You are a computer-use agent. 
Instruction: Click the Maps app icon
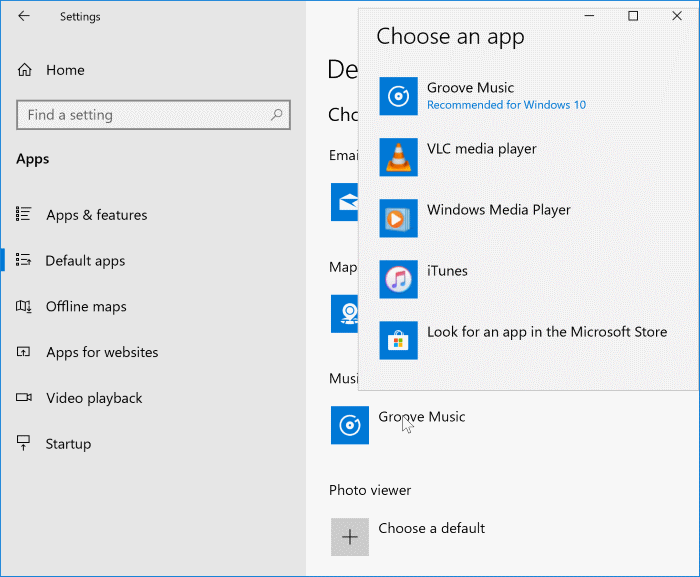point(345,314)
